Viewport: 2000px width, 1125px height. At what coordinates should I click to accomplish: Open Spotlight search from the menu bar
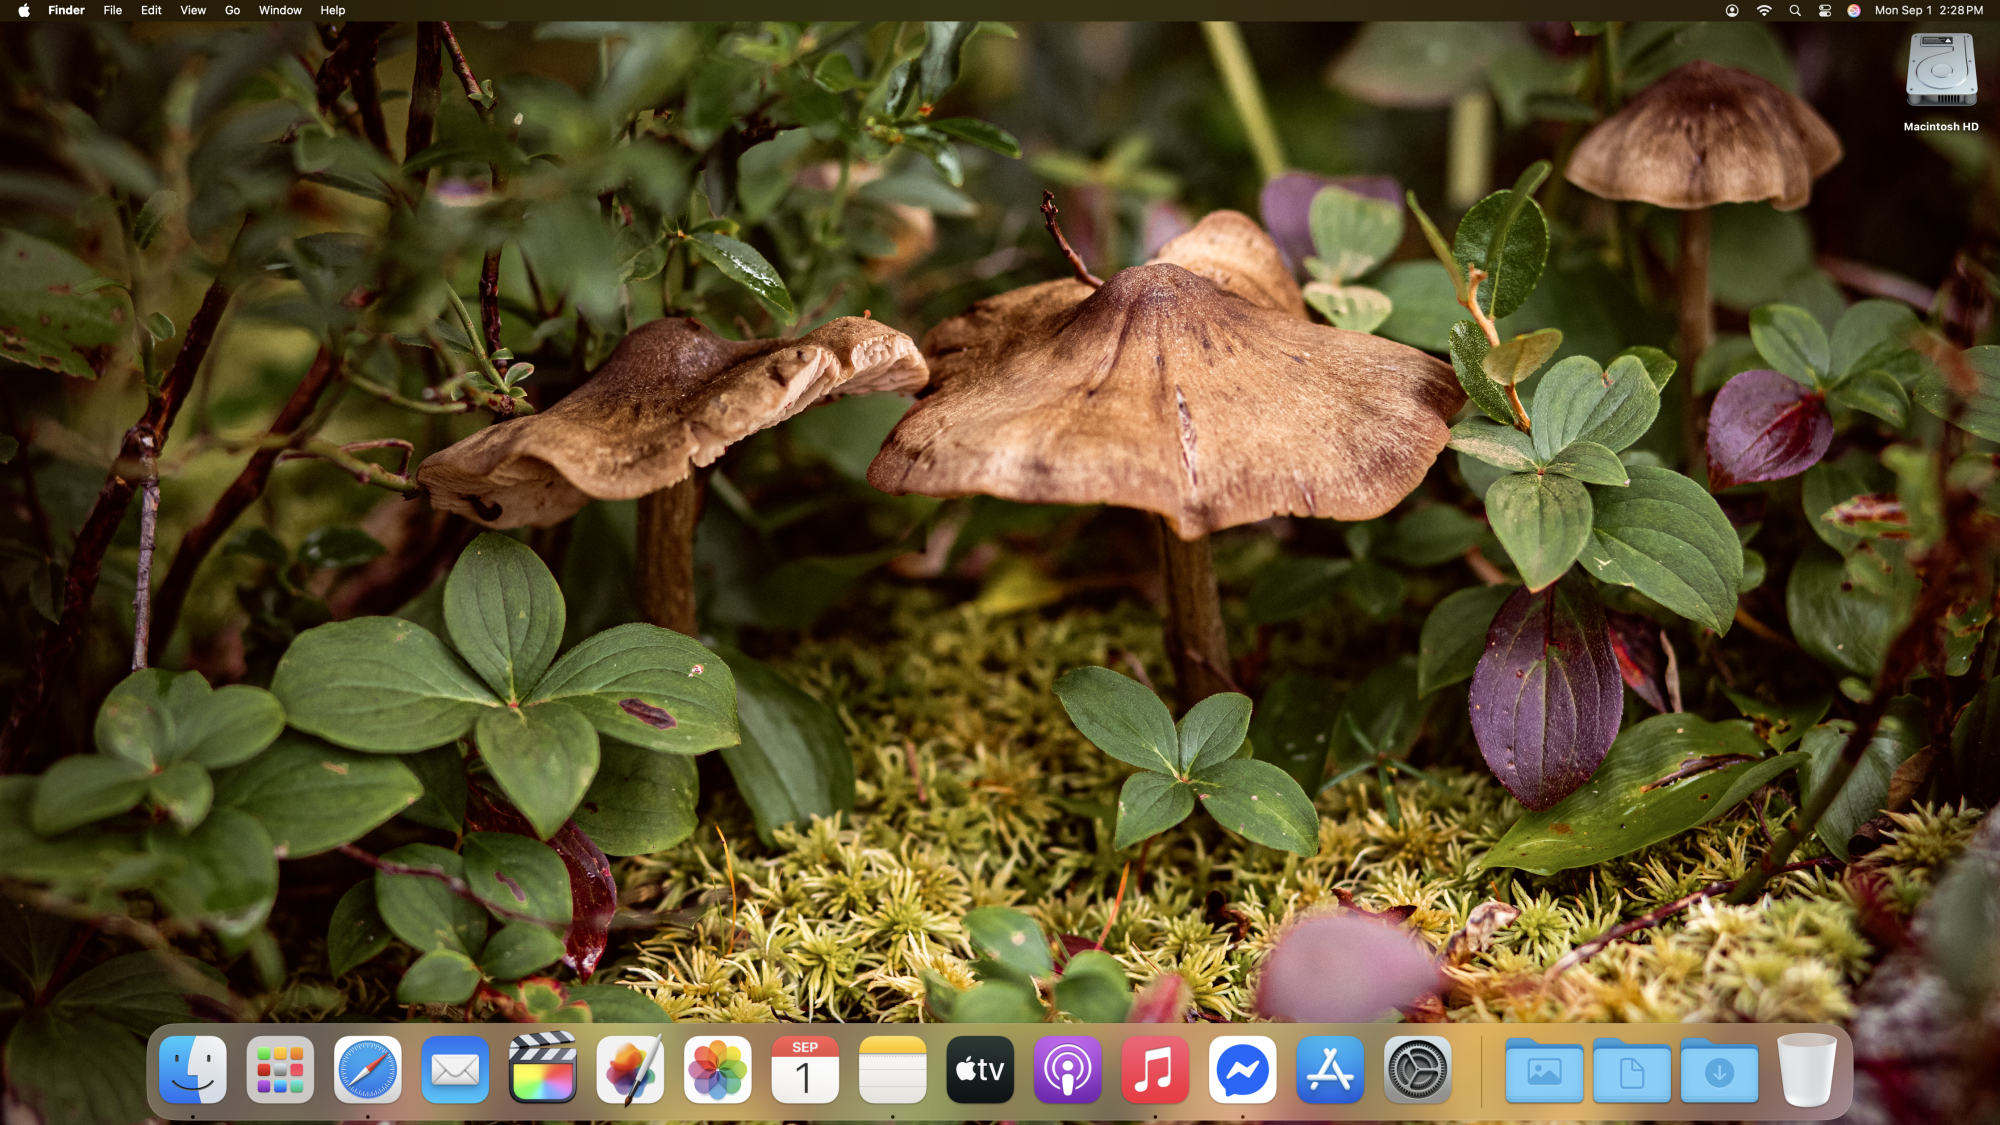click(1795, 10)
